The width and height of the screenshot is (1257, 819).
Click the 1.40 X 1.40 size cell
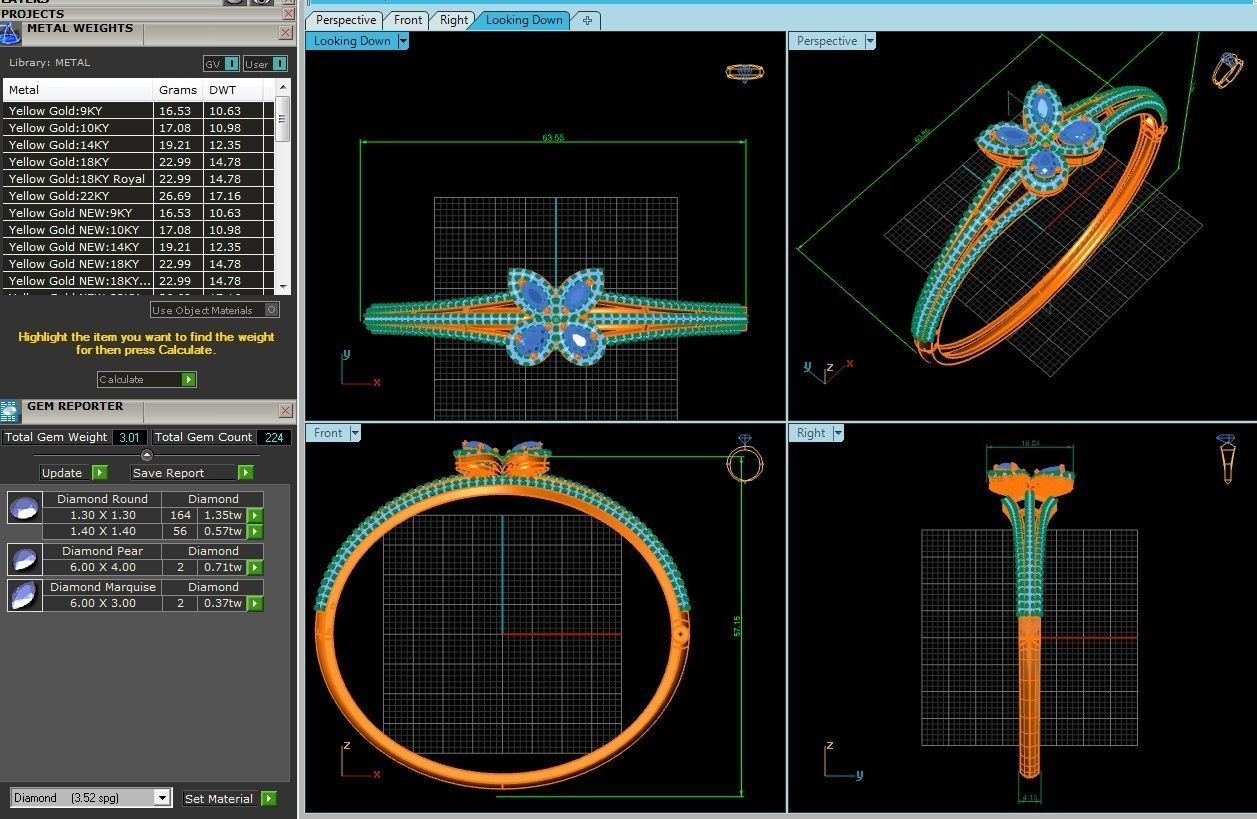click(103, 532)
